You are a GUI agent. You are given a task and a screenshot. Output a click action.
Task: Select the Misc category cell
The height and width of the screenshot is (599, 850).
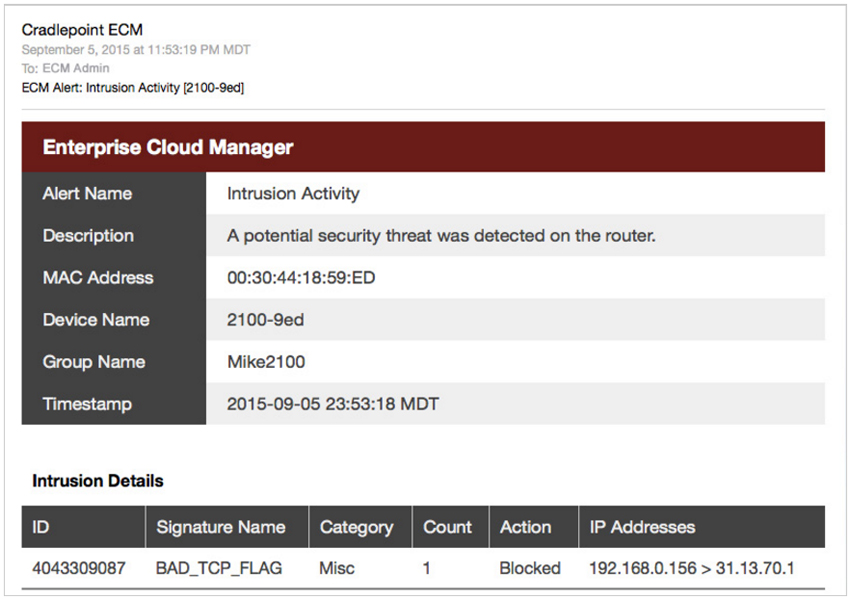pos(337,568)
